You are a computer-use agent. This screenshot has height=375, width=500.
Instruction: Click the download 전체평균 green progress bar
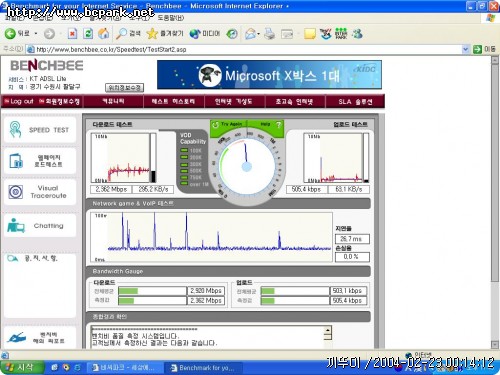(x=128, y=291)
